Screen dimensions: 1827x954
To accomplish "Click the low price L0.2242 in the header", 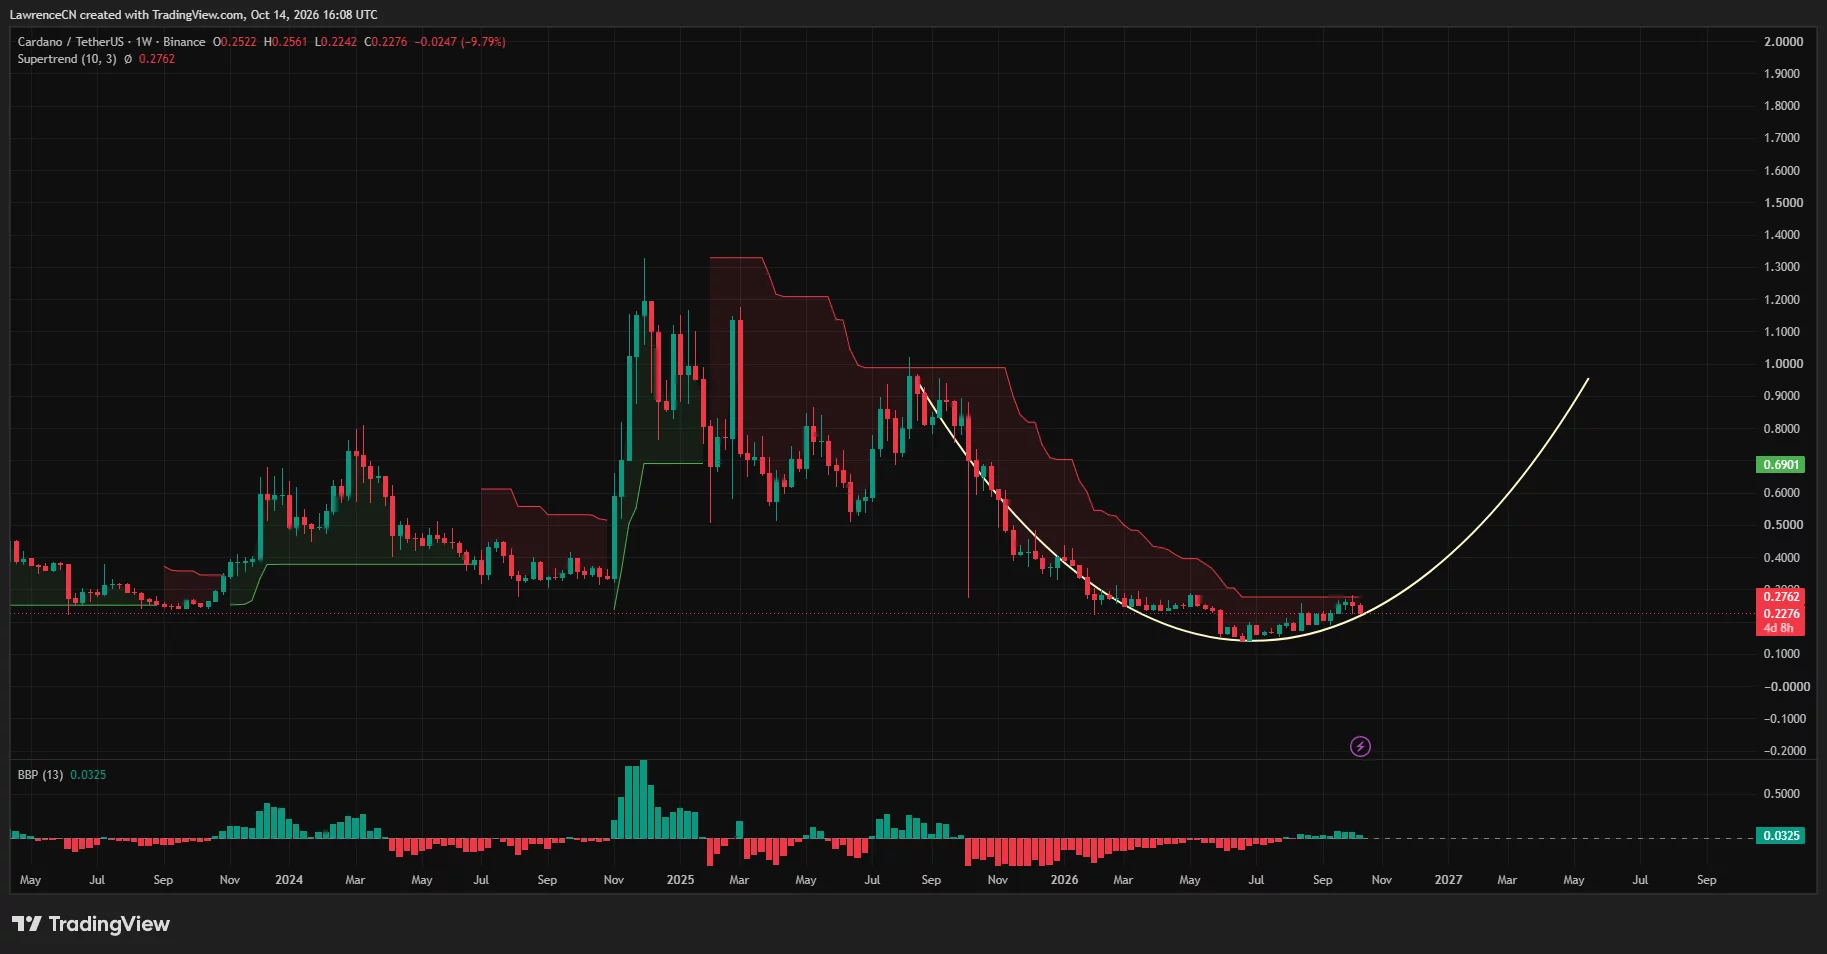I will click(336, 42).
